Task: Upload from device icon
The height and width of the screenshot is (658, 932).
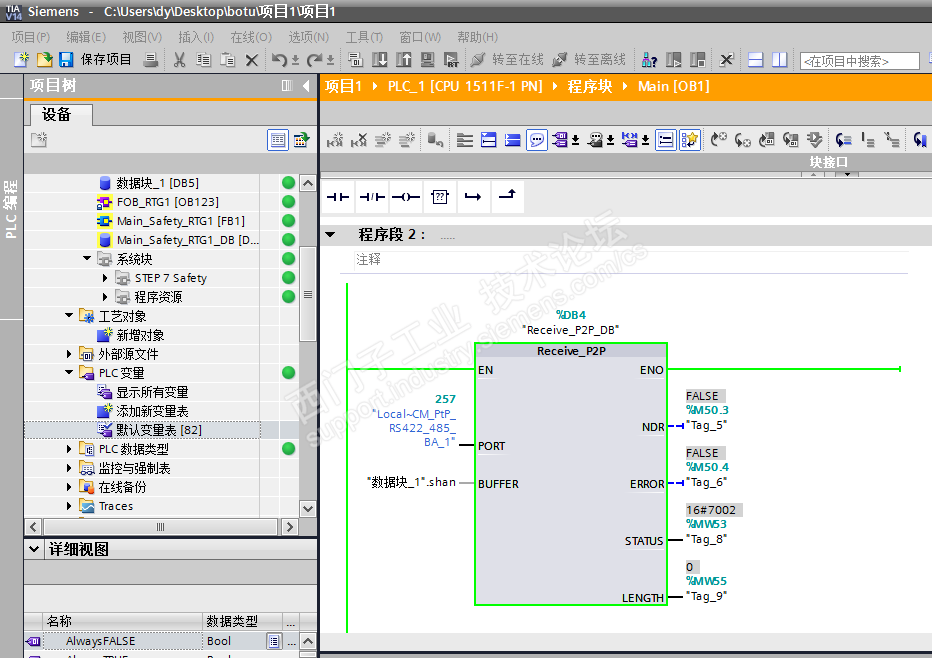Action: [x=404, y=59]
